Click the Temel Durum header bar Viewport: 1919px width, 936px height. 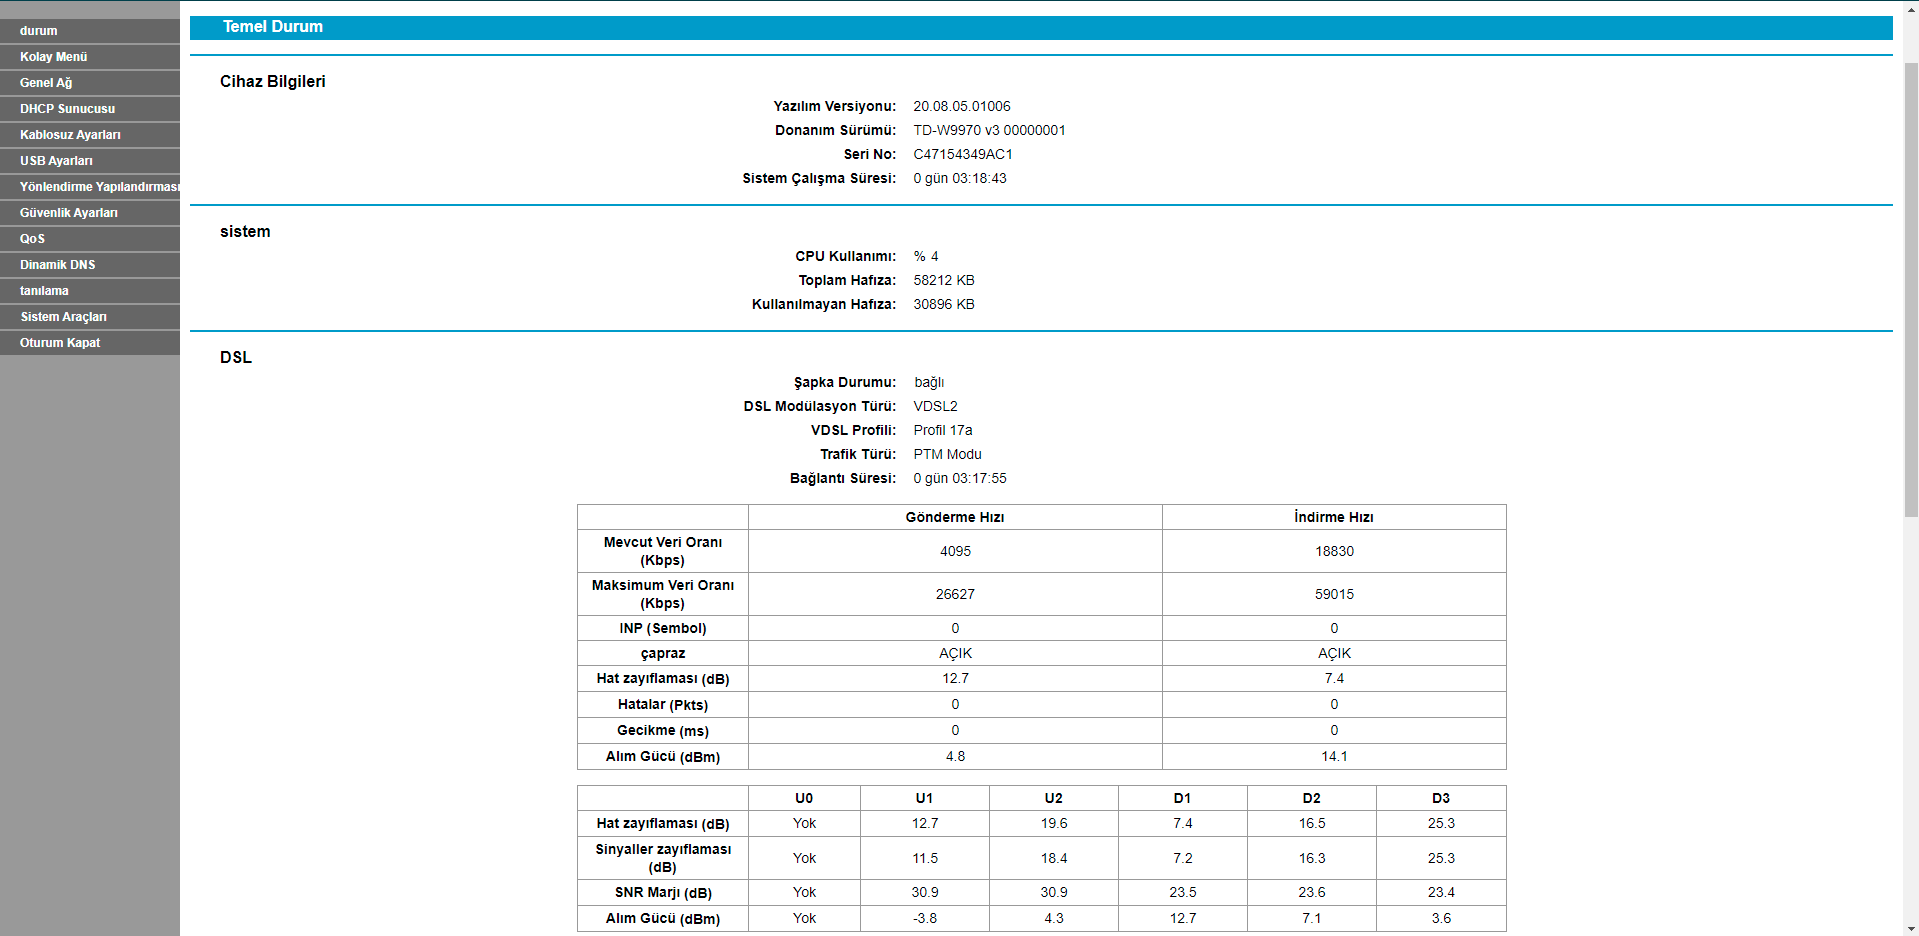[1041, 27]
